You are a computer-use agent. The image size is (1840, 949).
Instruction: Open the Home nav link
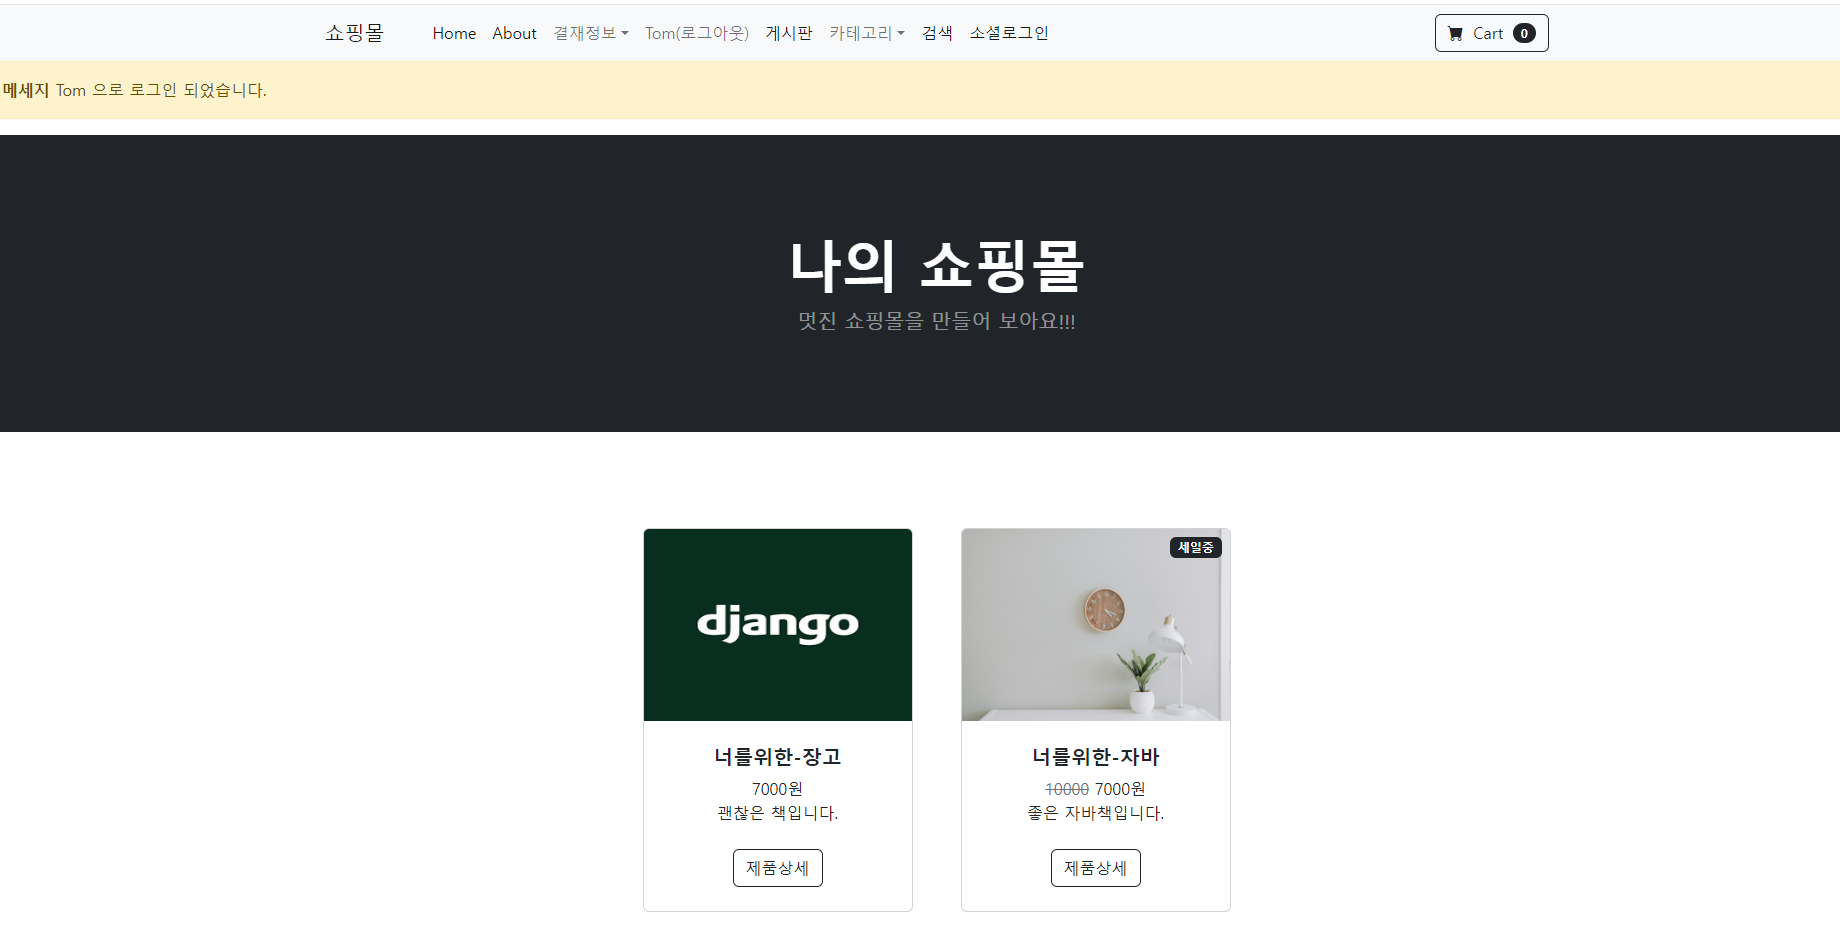[454, 33]
